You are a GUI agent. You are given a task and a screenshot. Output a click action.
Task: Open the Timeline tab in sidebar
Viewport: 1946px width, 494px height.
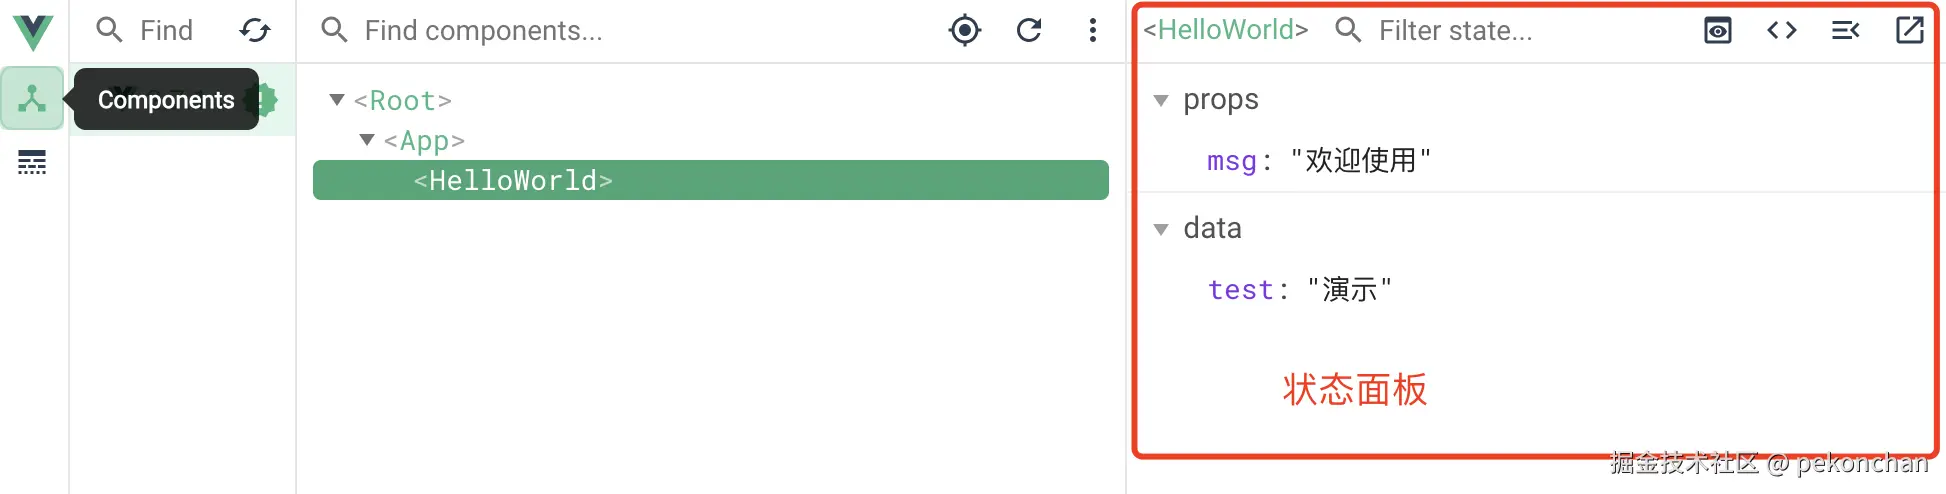(32, 162)
